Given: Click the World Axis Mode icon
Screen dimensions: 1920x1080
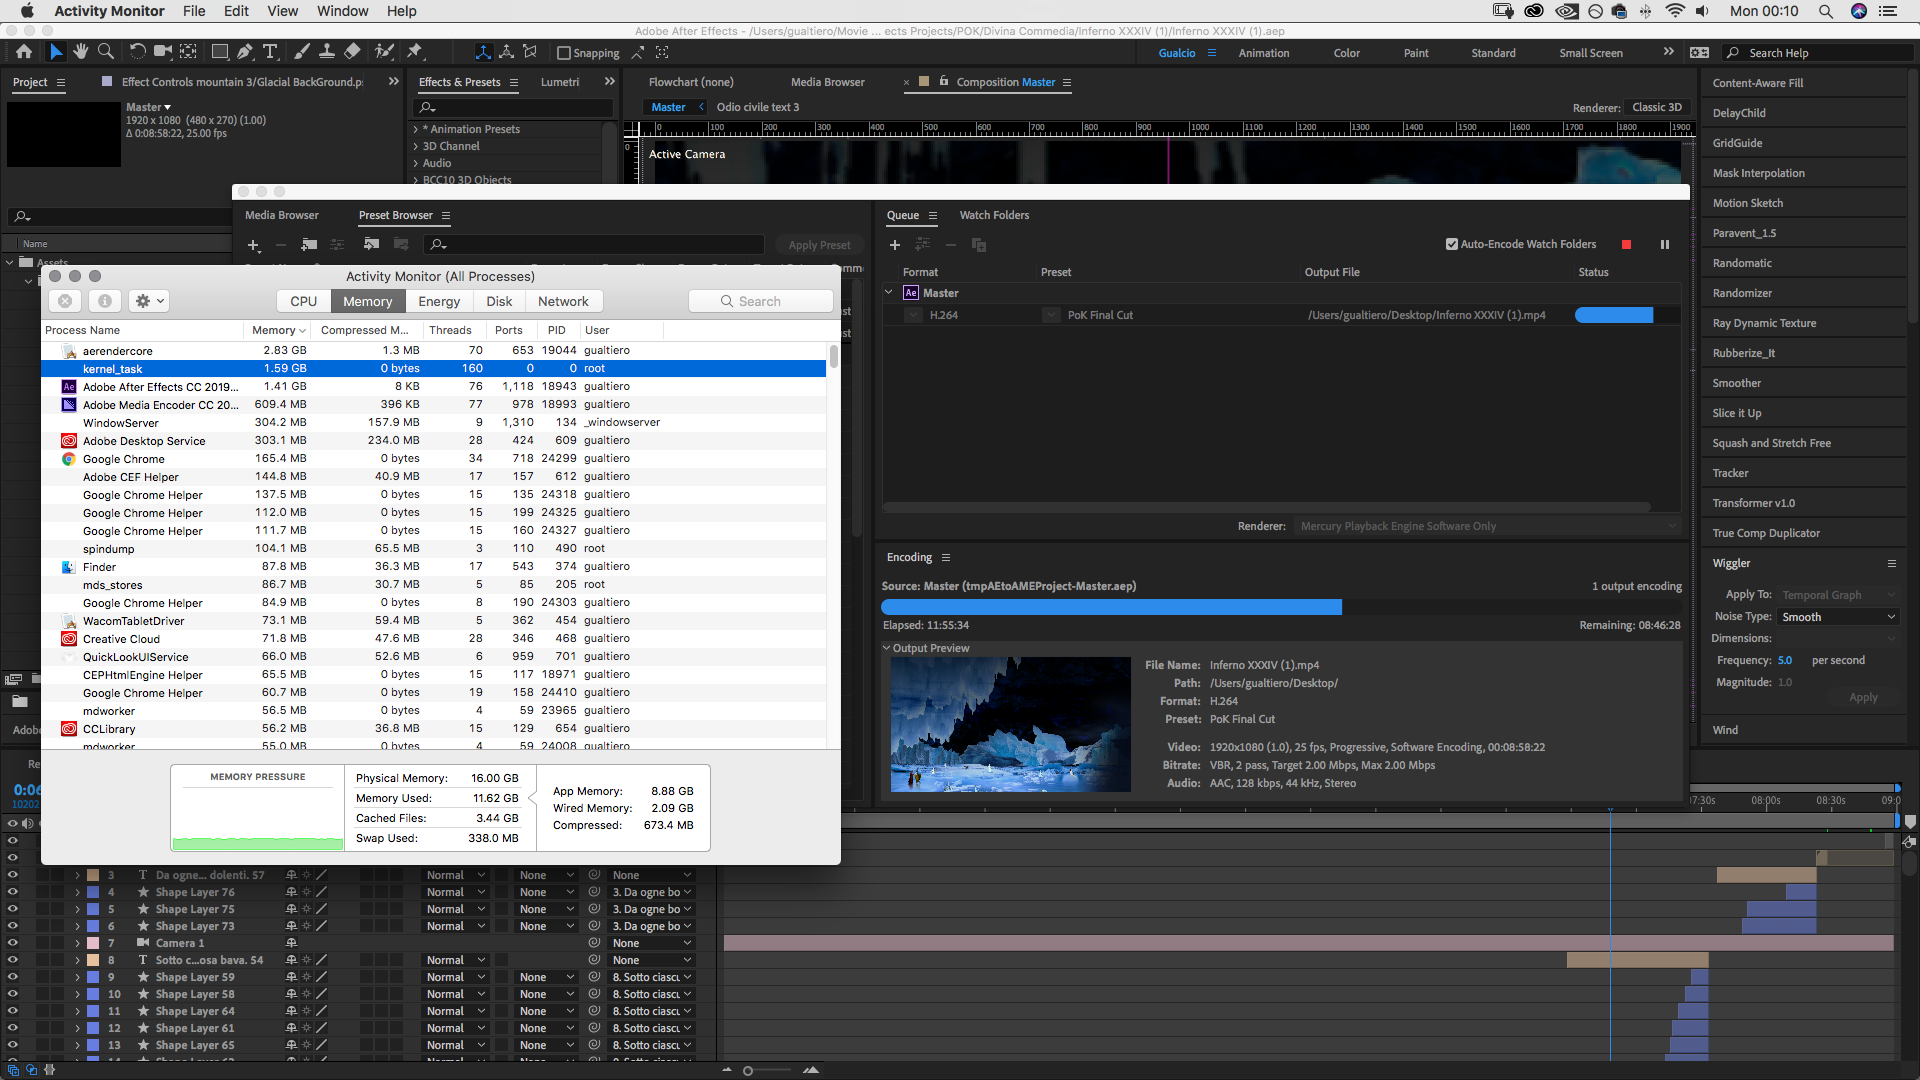Looking at the screenshot, I should click(507, 52).
